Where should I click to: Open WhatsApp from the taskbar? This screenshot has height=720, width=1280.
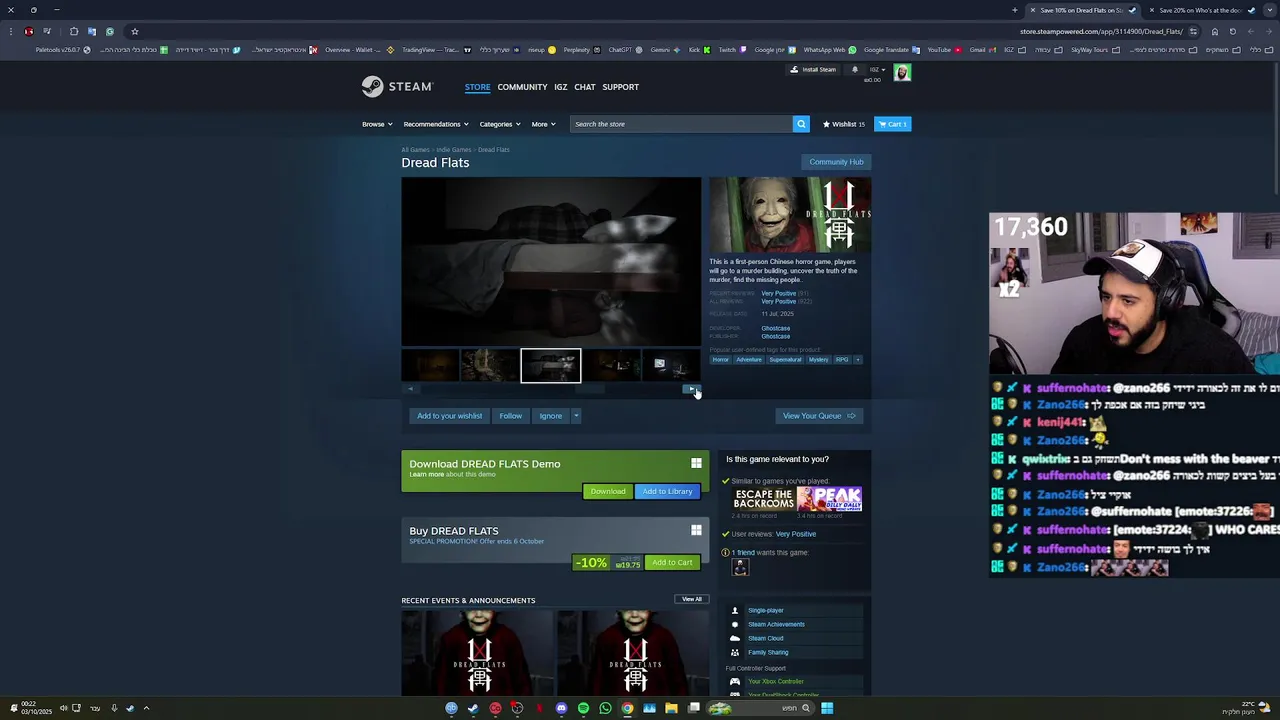605,708
